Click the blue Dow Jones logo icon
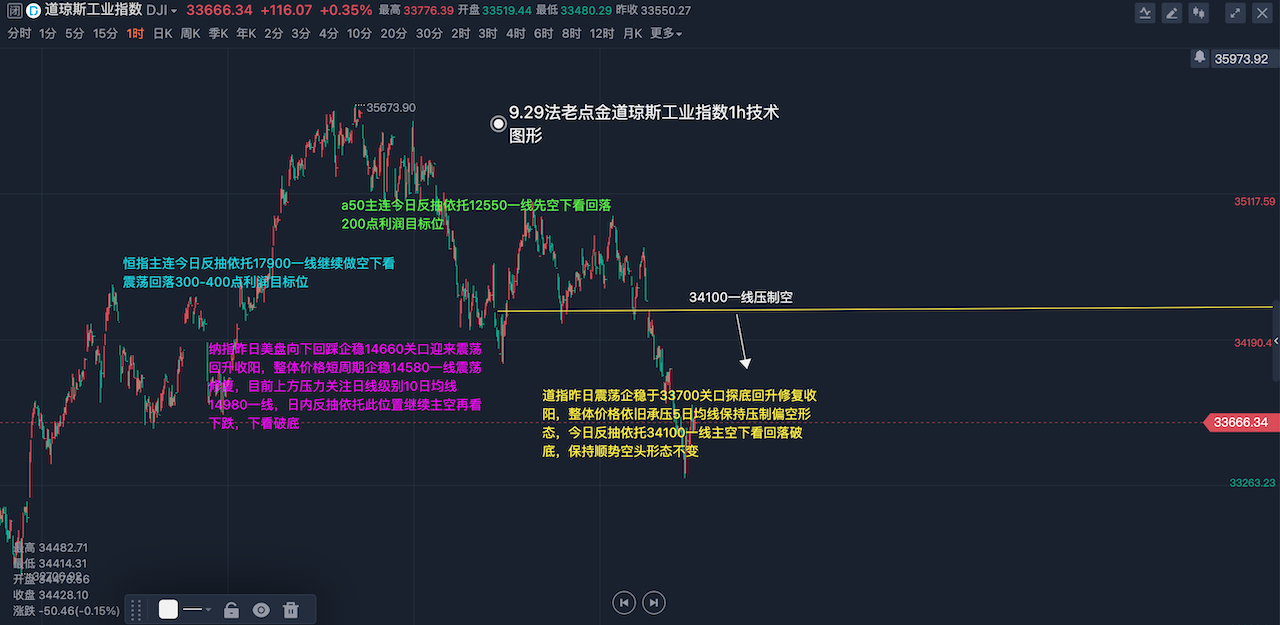Image resolution: width=1280 pixels, height=625 pixels. [x=32, y=11]
